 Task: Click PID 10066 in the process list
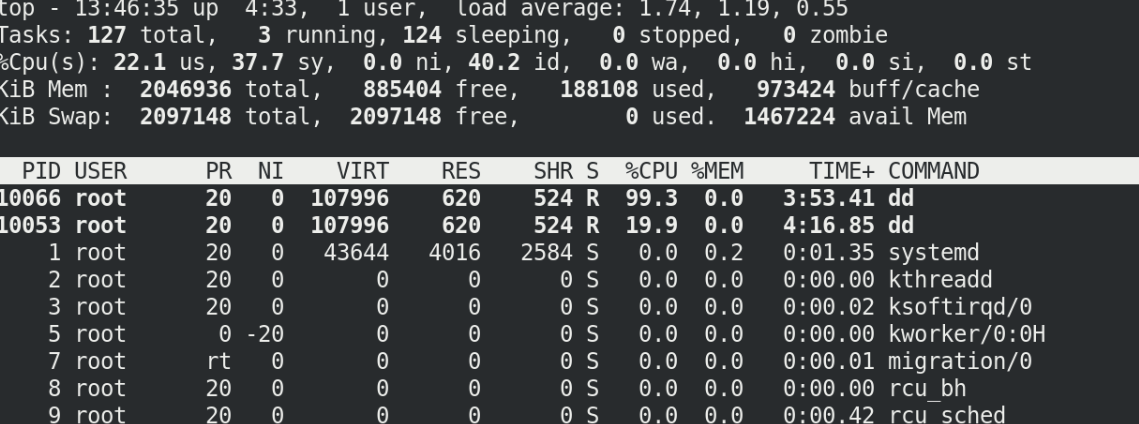(31, 198)
